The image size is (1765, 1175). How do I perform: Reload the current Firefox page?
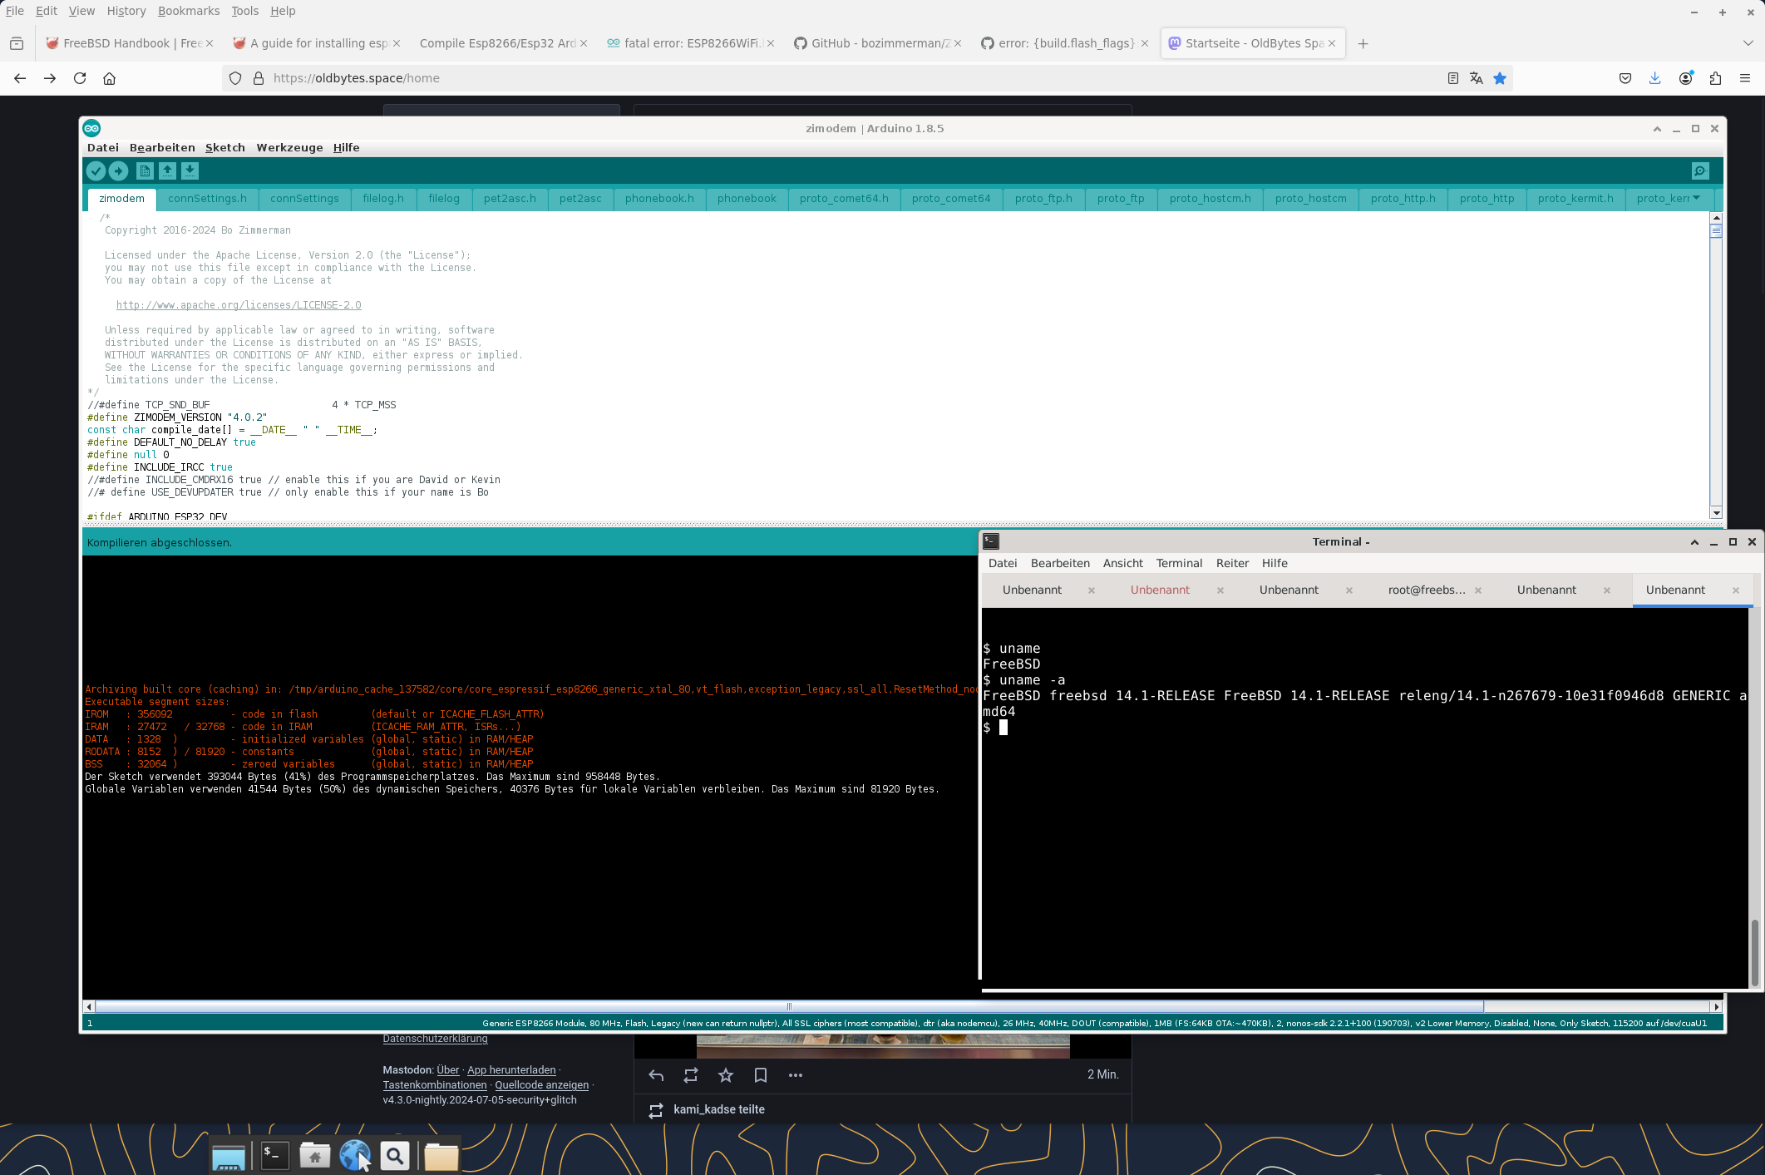[80, 78]
